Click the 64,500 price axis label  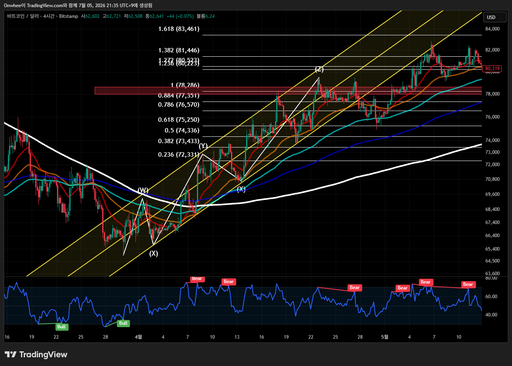point(492,261)
